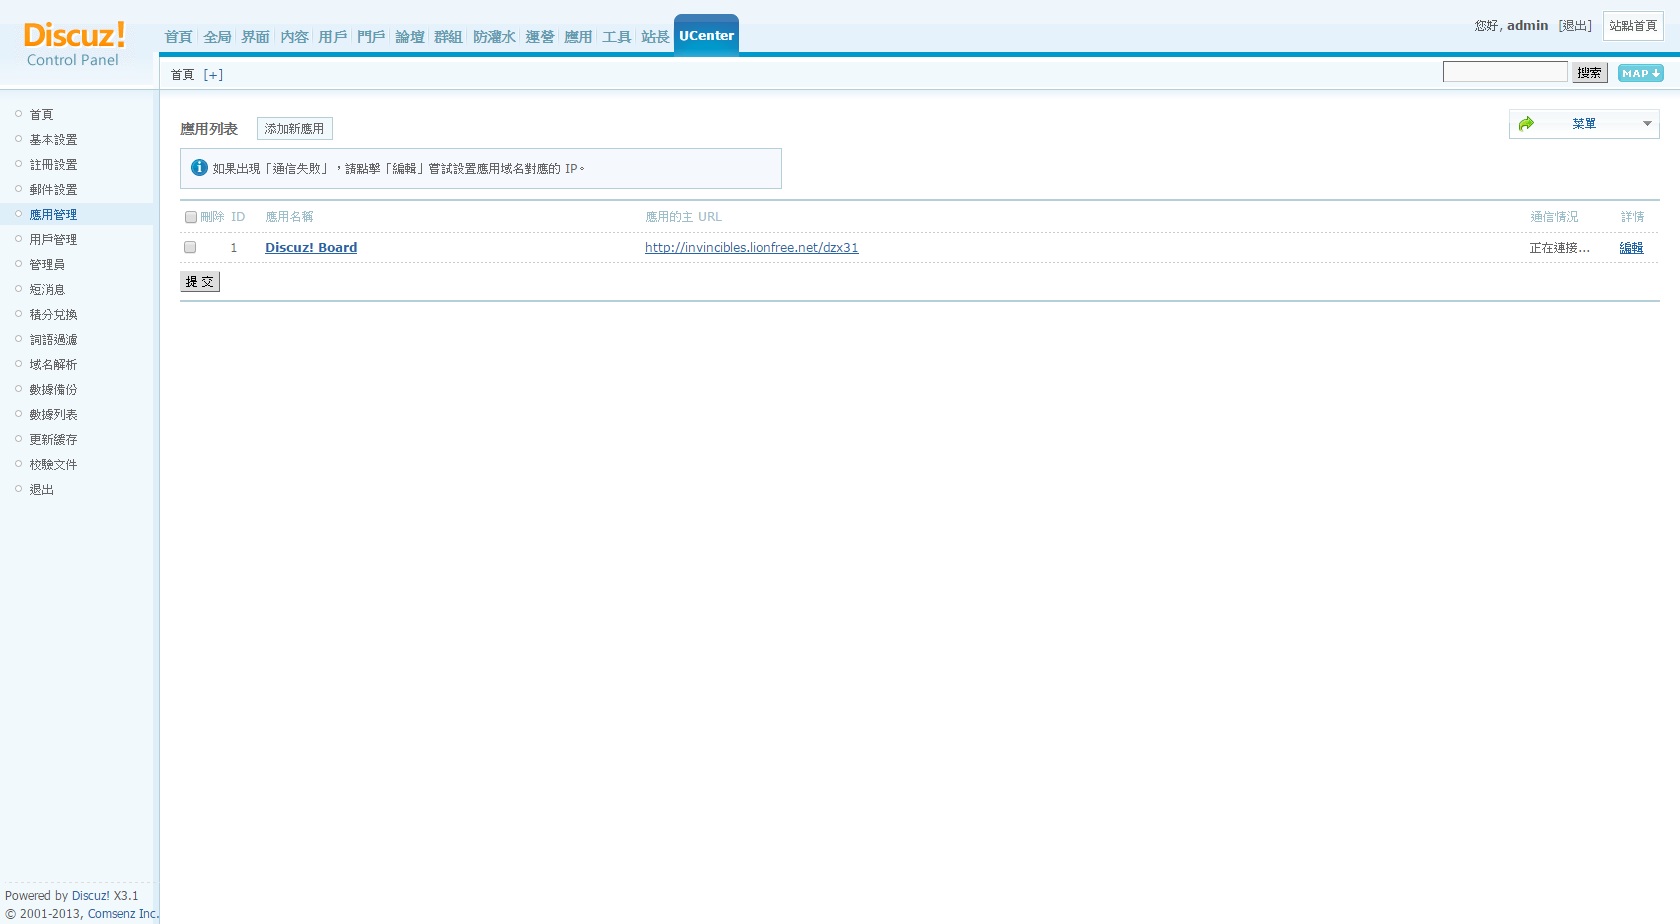Open 短消息 in the left sidebar

(47, 290)
